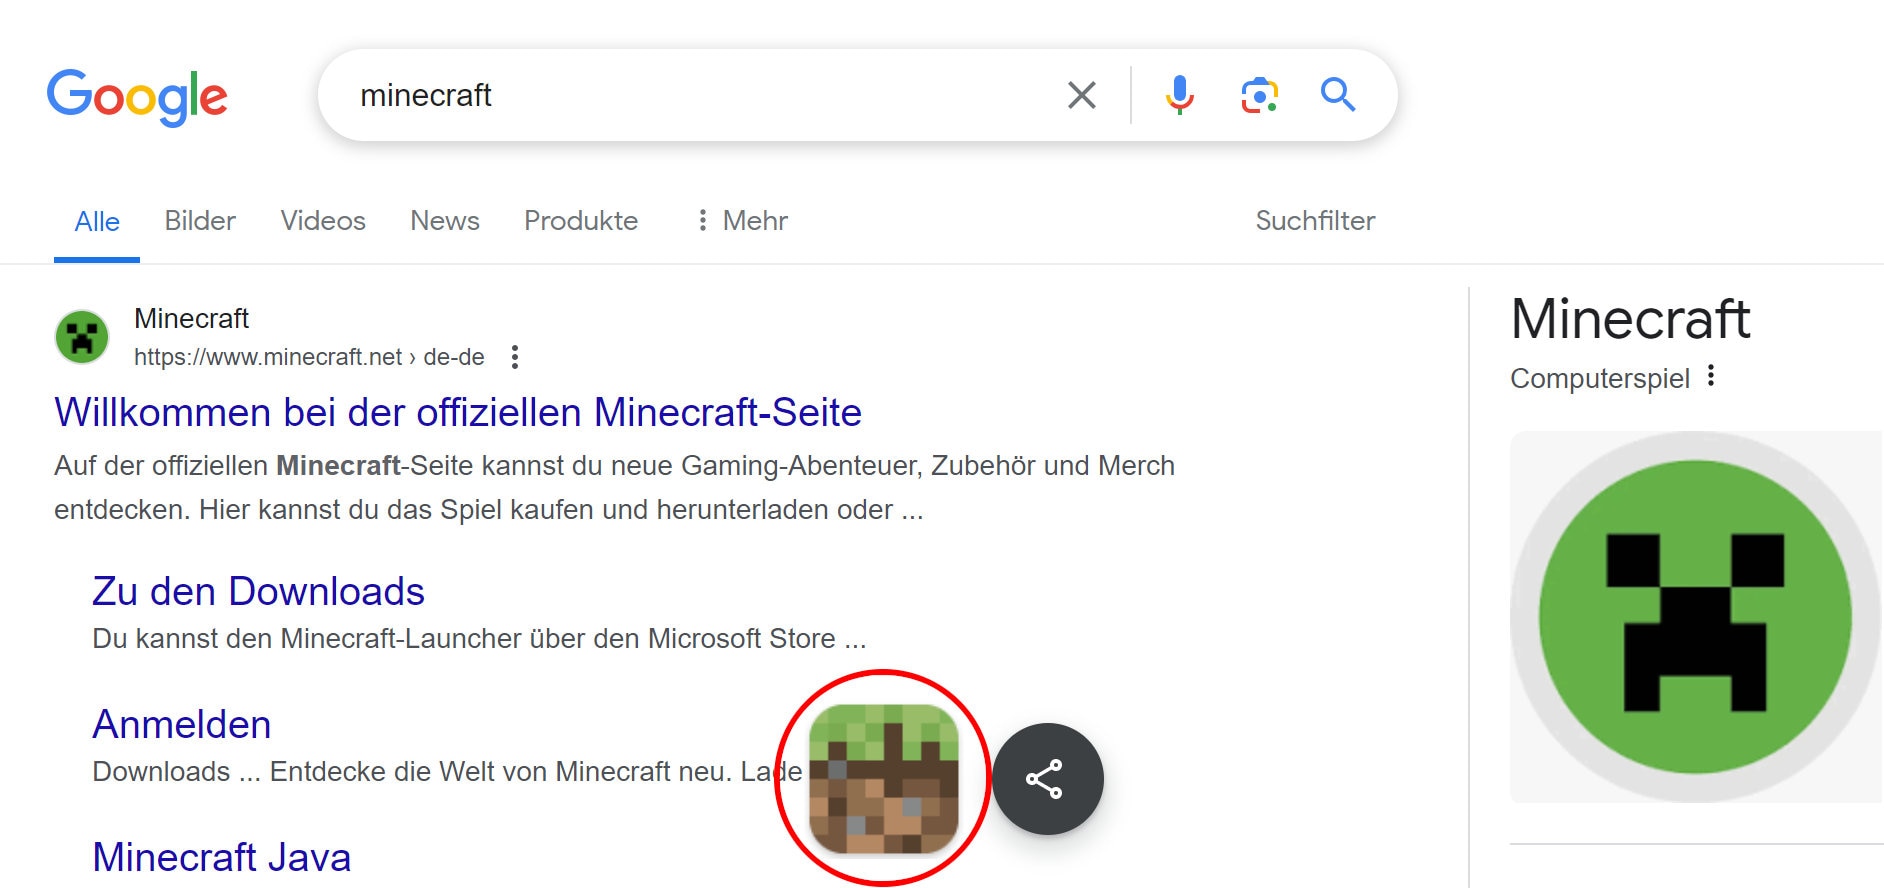Expand the Mehr menu
The width and height of the screenshot is (1884, 888).
coord(742,221)
